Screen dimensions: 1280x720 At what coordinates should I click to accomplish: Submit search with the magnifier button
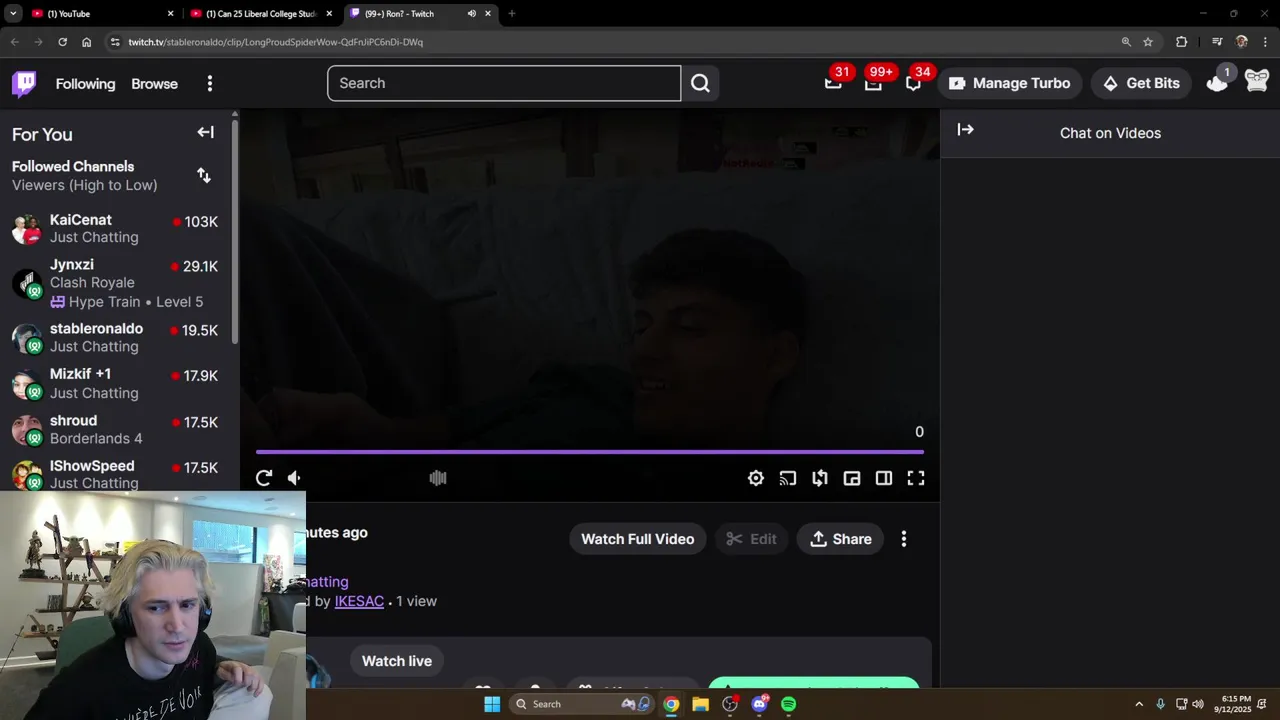[700, 83]
